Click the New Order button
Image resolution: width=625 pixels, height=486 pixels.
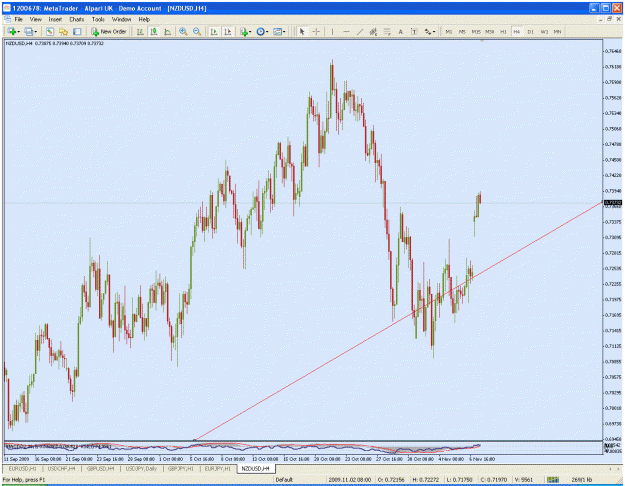[x=109, y=31]
